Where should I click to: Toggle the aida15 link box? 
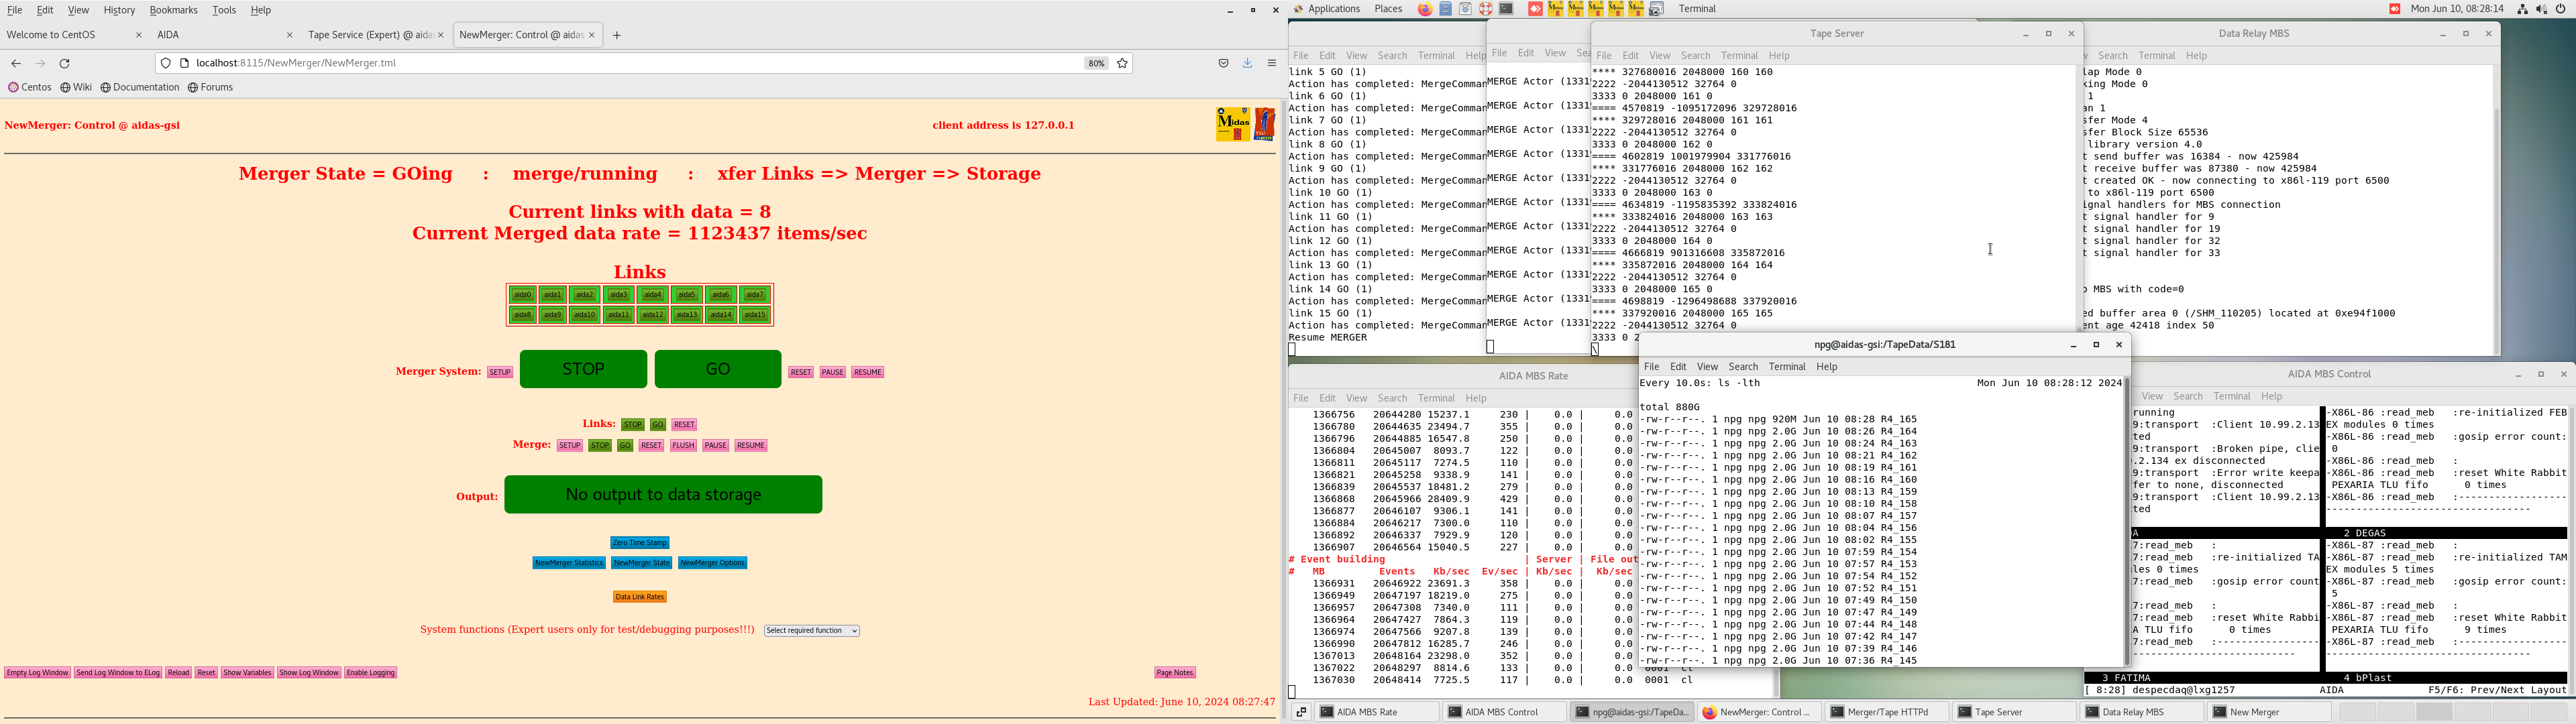coord(755,316)
